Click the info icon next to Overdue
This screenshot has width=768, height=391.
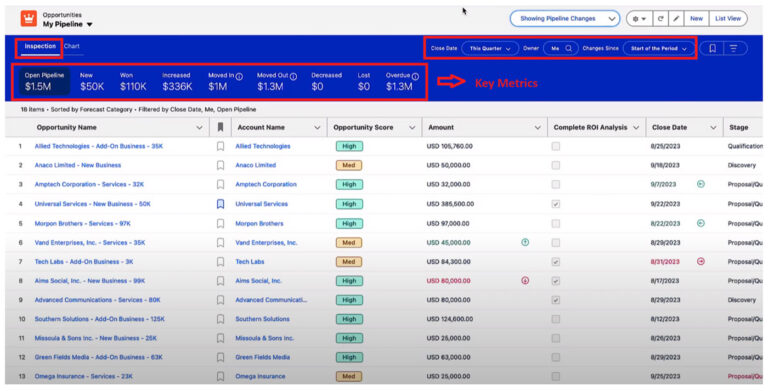pyautogui.click(x=415, y=76)
